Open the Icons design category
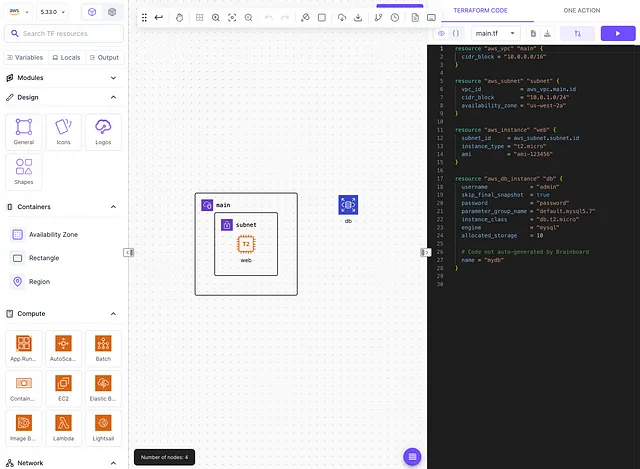 [x=63, y=132]
